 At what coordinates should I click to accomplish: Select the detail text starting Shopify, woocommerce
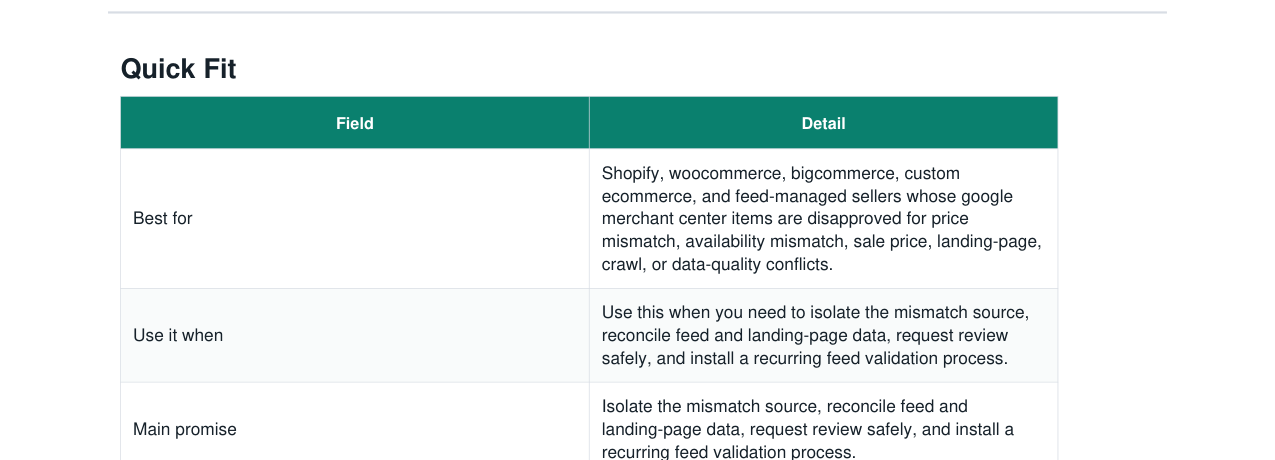822,219
